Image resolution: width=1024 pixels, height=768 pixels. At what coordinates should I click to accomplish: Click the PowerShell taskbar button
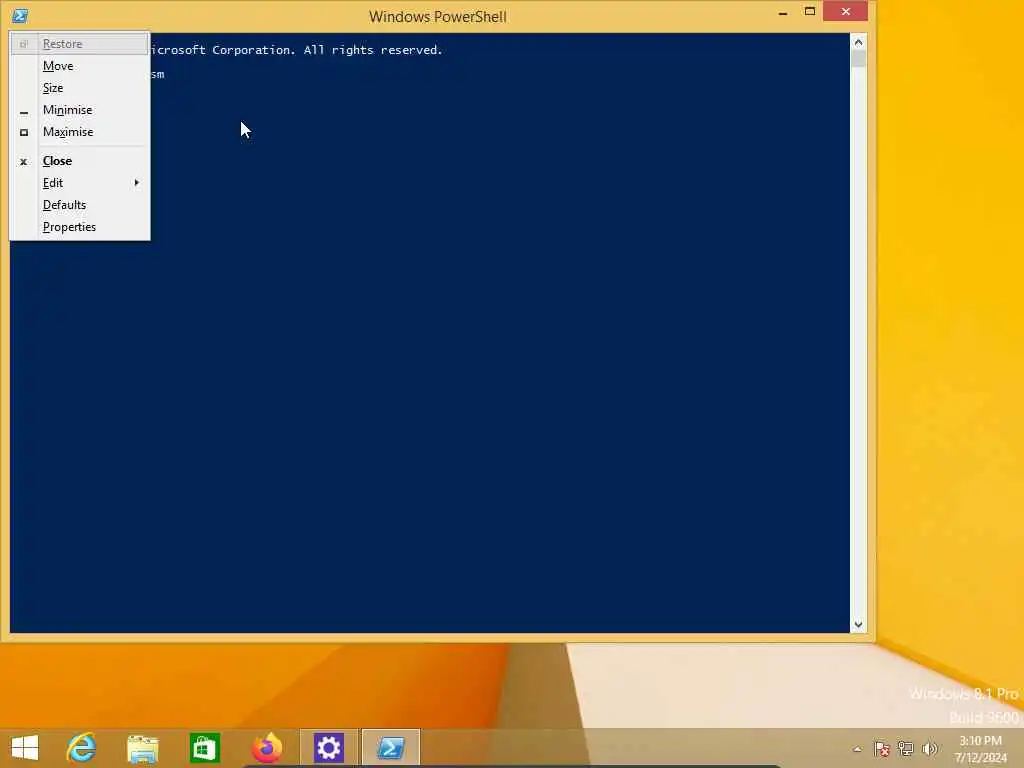[391, 748]
